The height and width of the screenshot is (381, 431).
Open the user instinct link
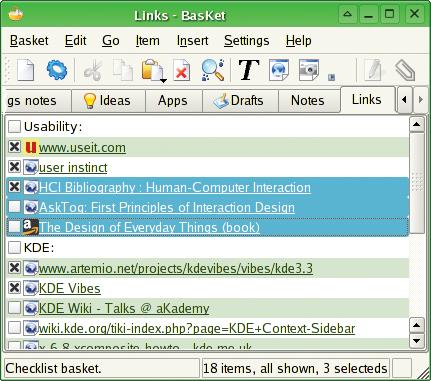point(73,167)
